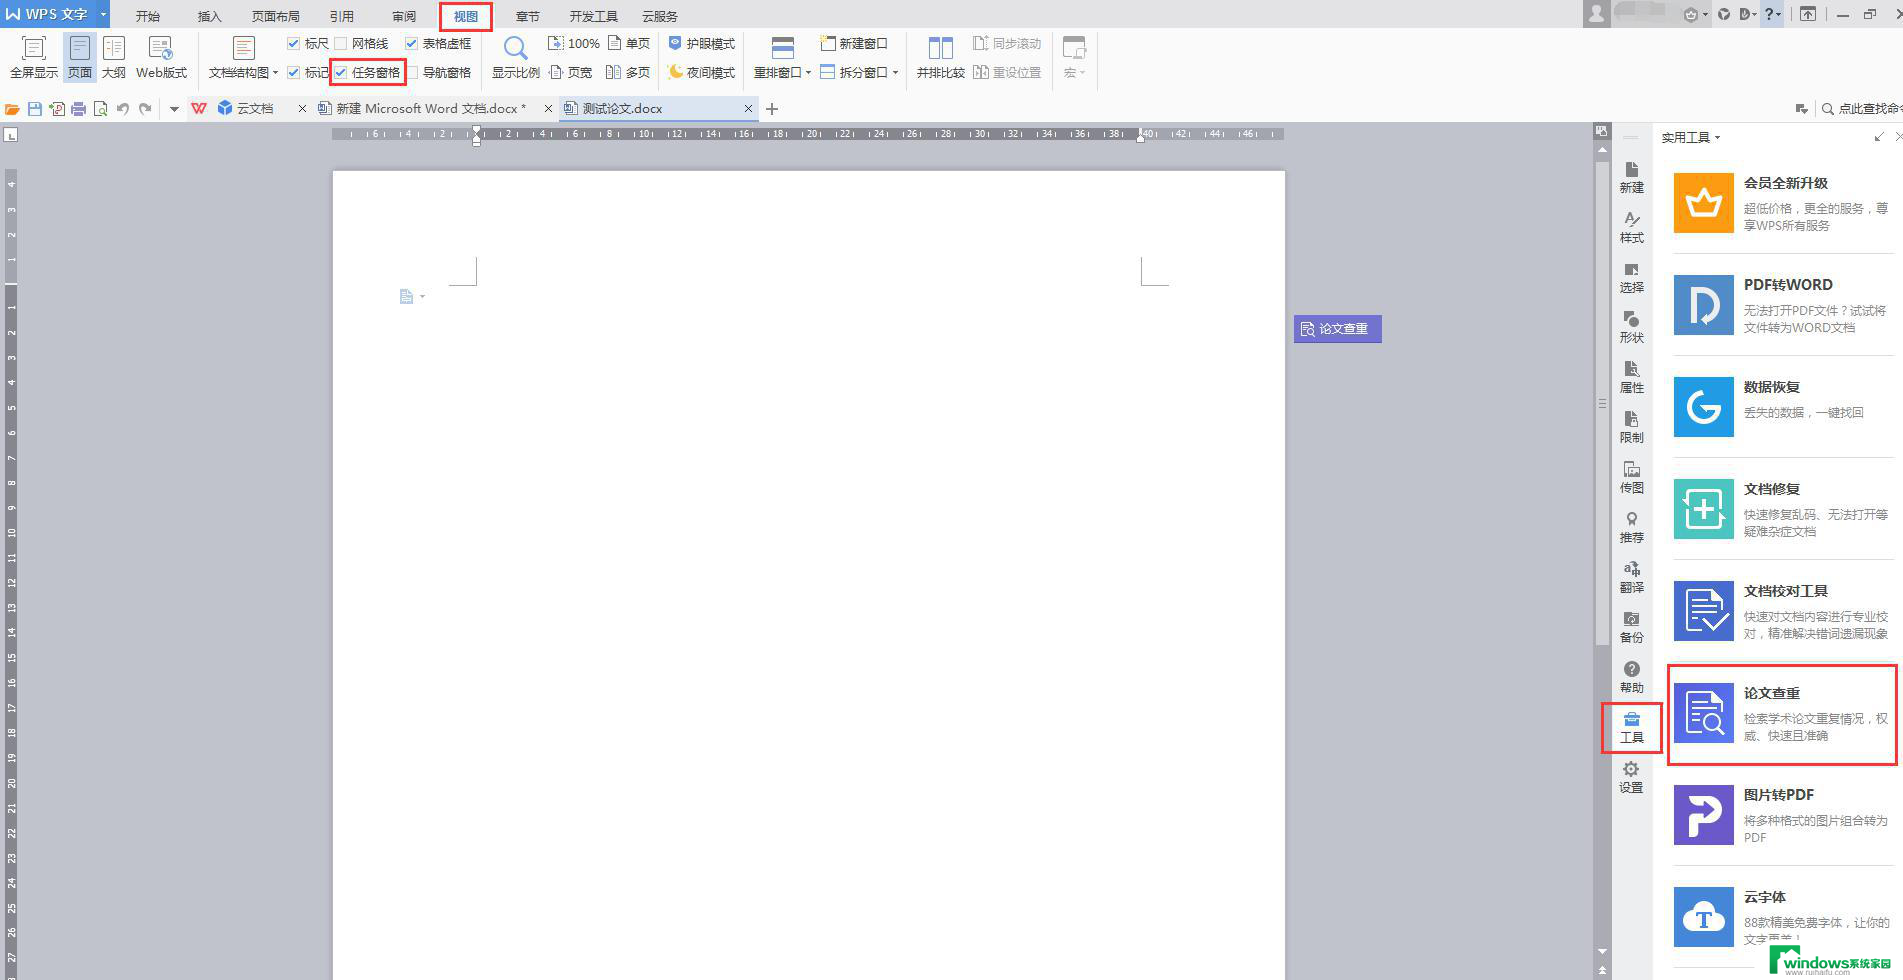Switch to 大纲 outline view

coord(114,57)
